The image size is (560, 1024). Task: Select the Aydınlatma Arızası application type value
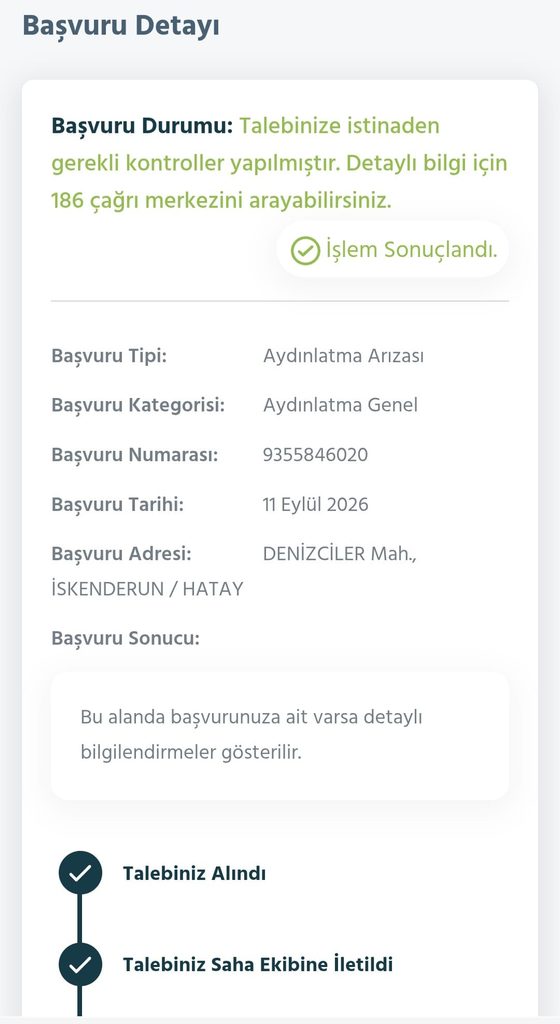pyautogui.click(x=343, y=356)
